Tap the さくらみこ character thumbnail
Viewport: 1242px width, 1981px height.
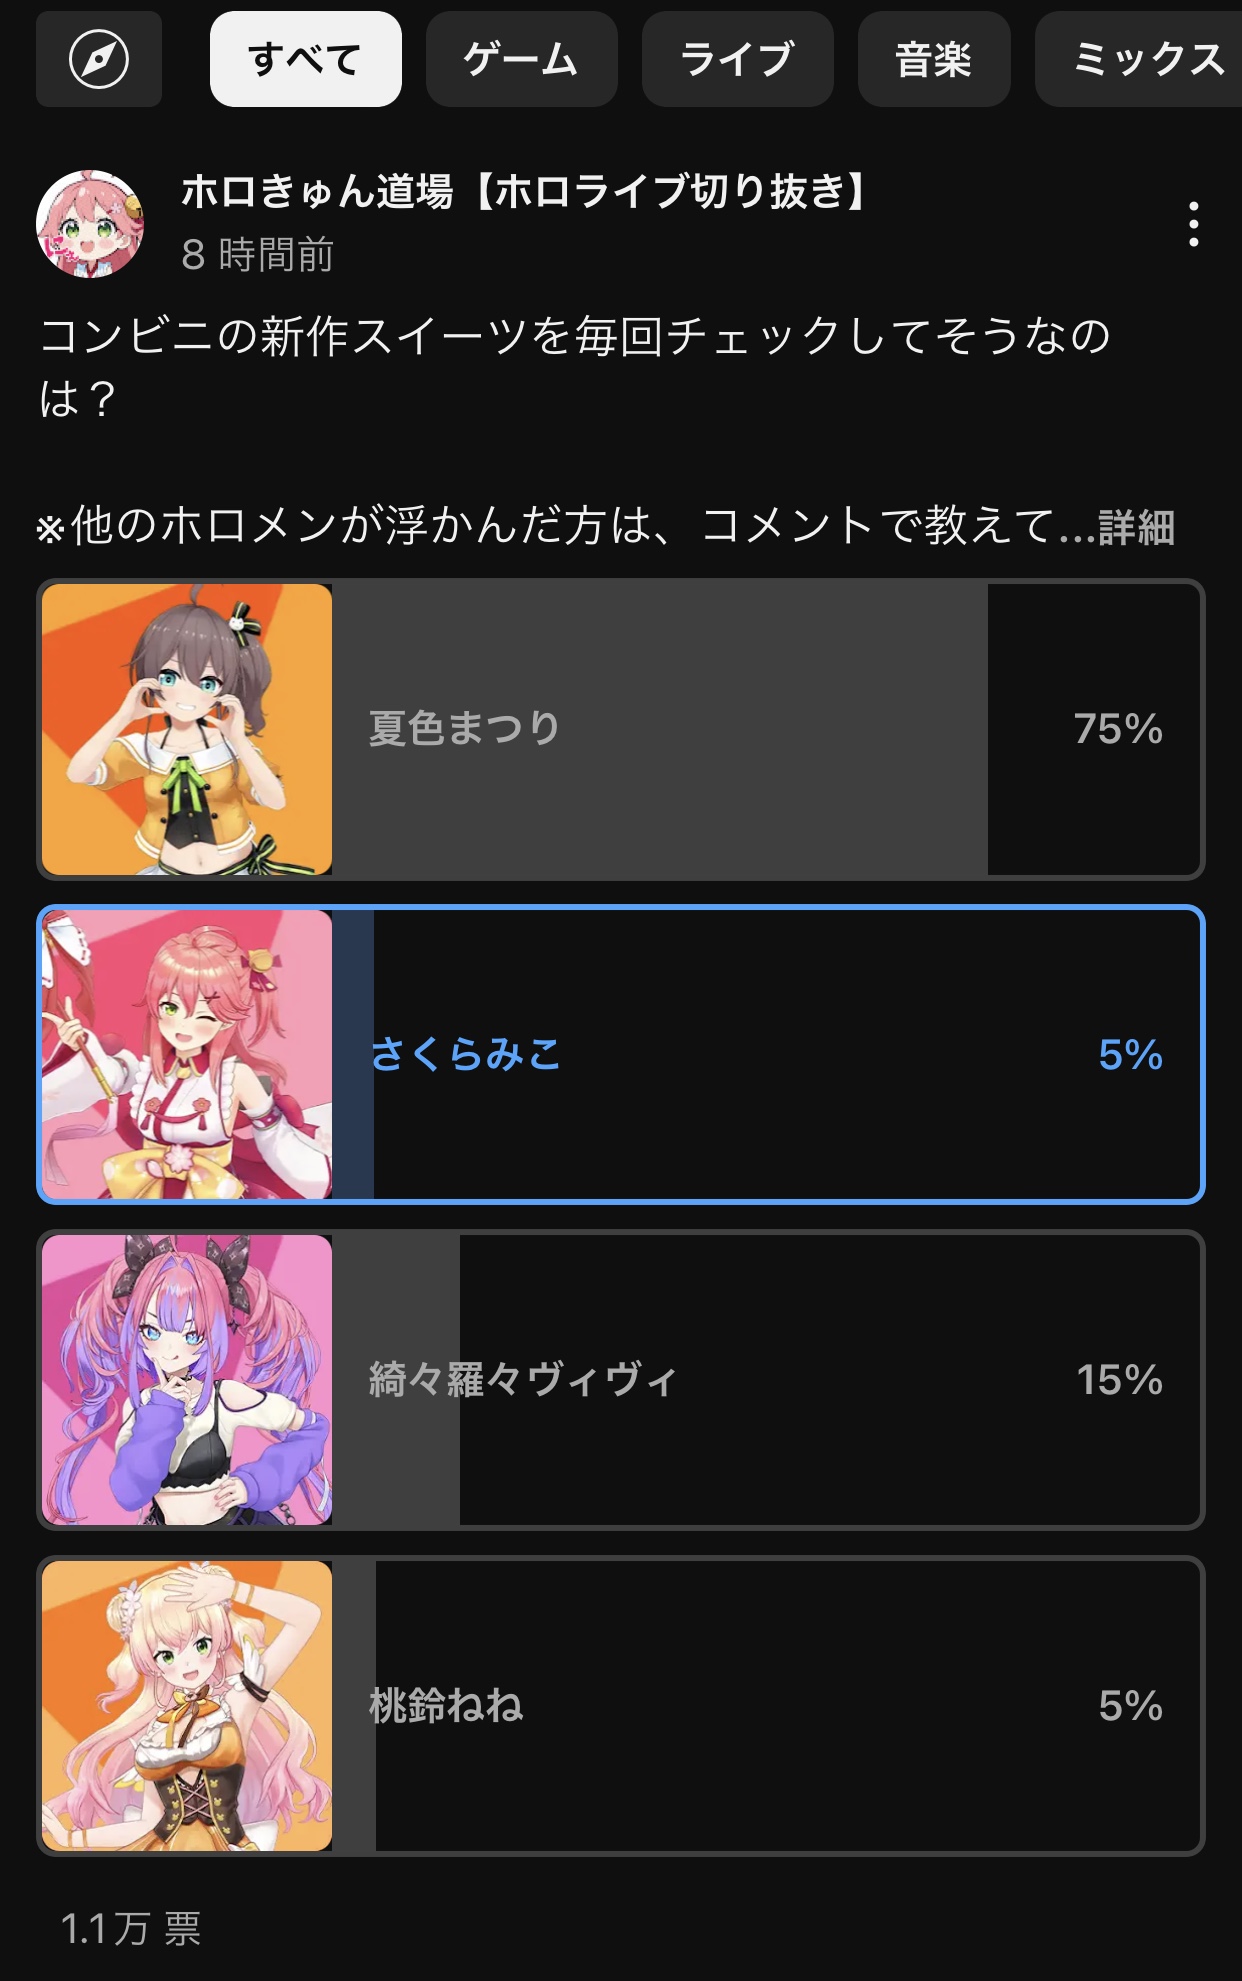[187, 1054]
